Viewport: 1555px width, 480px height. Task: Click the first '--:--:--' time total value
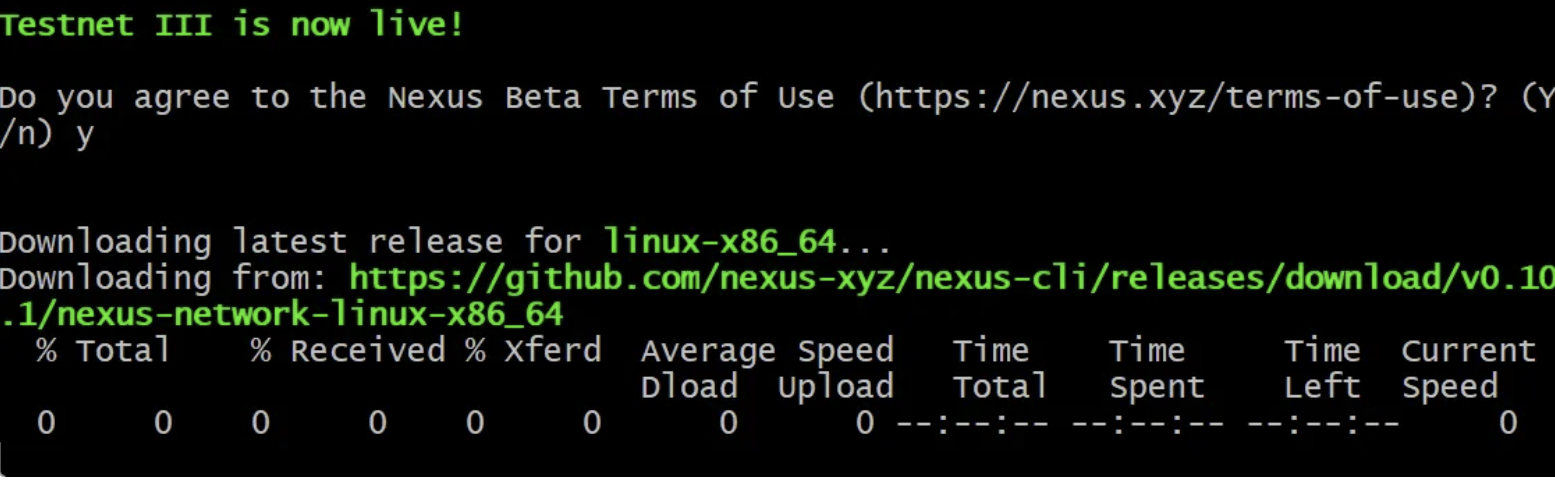point(972,424)
